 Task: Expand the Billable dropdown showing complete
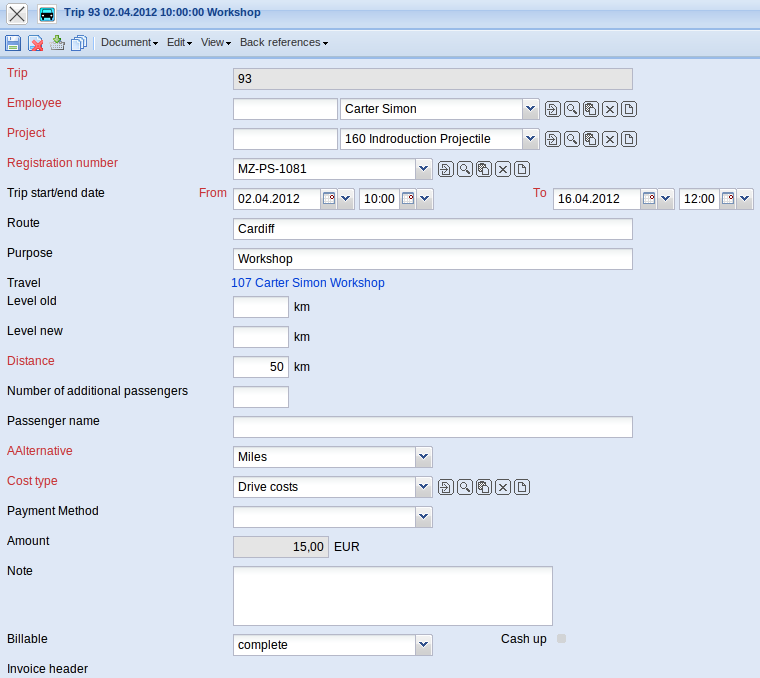[x=424, y=645]
